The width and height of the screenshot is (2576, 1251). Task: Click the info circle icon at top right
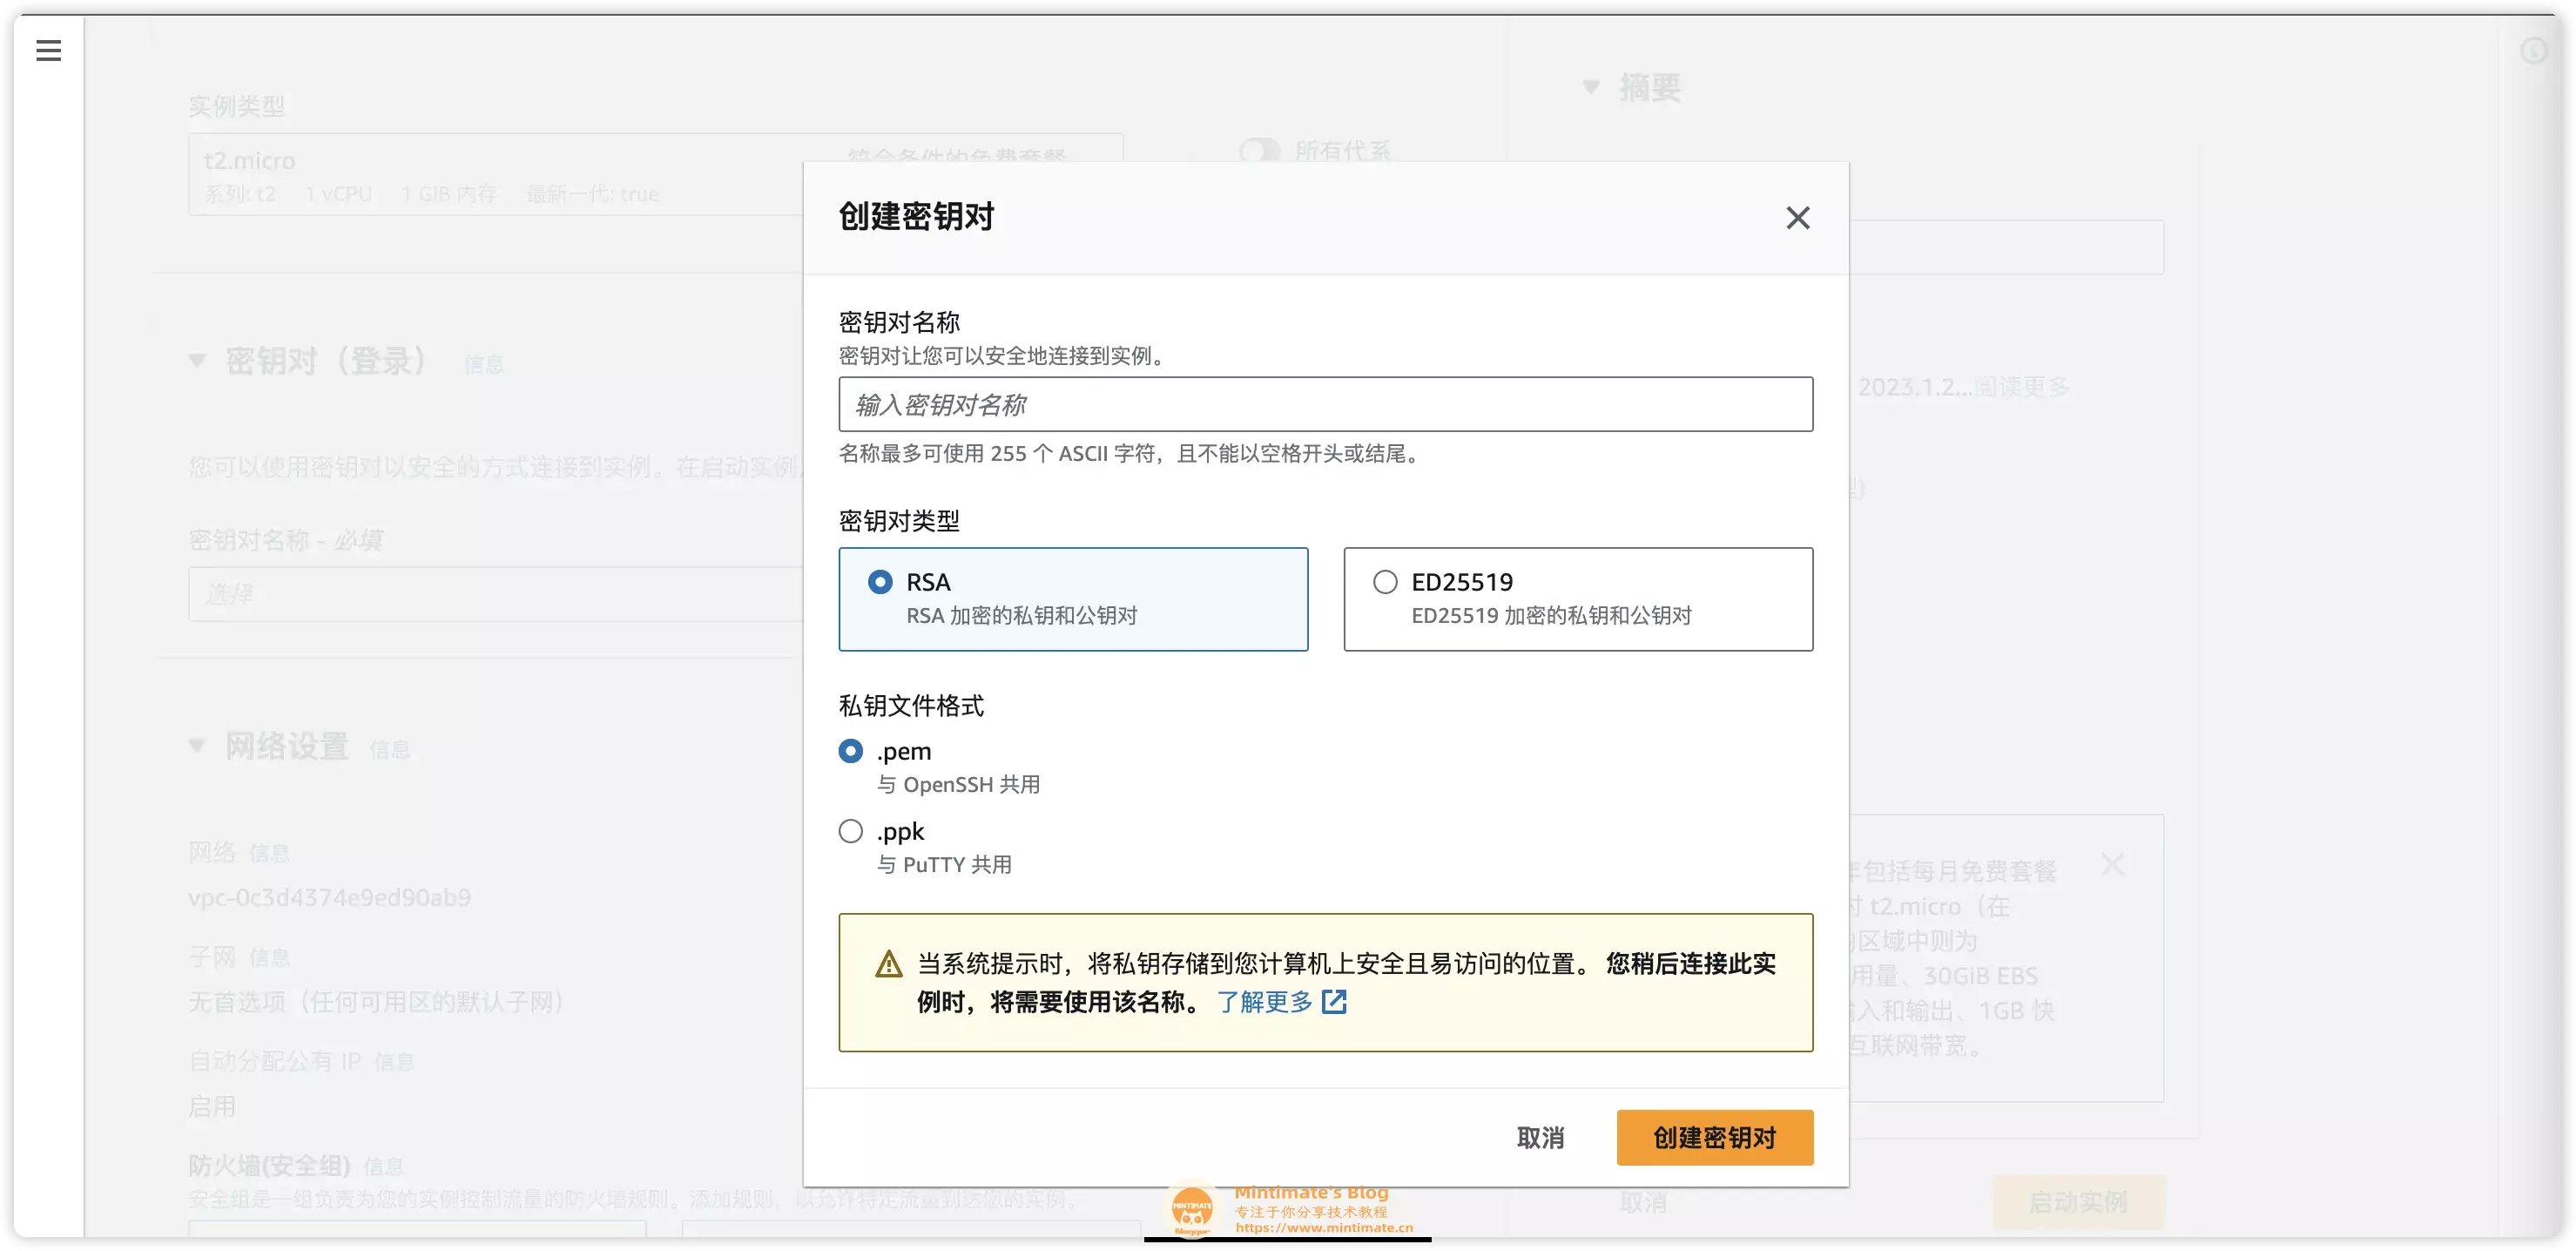[2533, 50]
